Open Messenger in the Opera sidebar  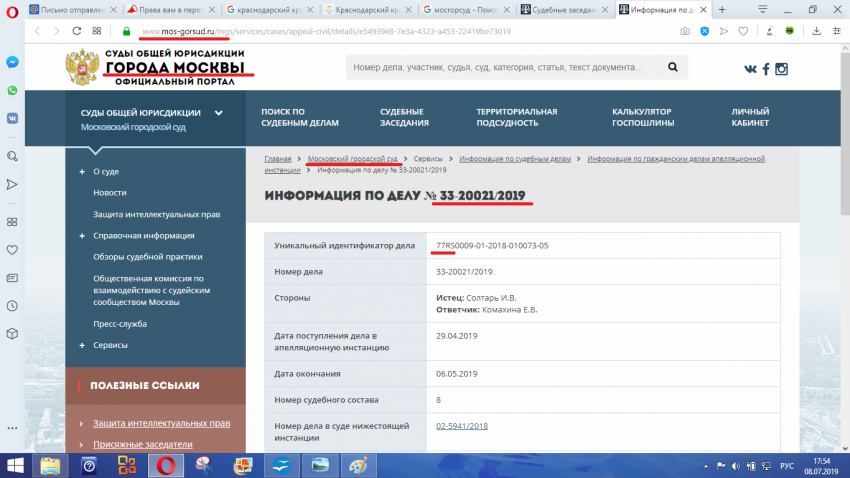point(12,61)
